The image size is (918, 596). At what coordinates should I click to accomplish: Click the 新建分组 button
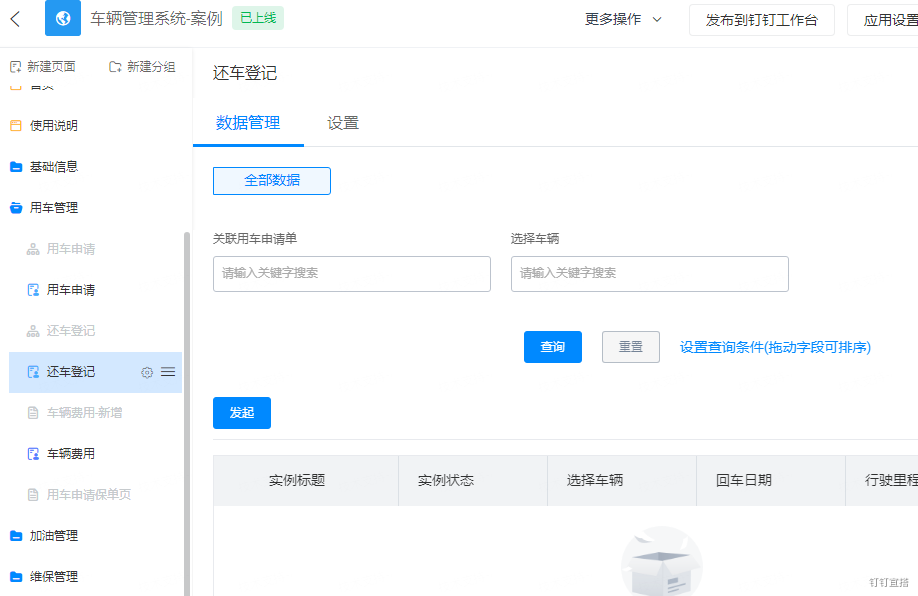[142, 67]
